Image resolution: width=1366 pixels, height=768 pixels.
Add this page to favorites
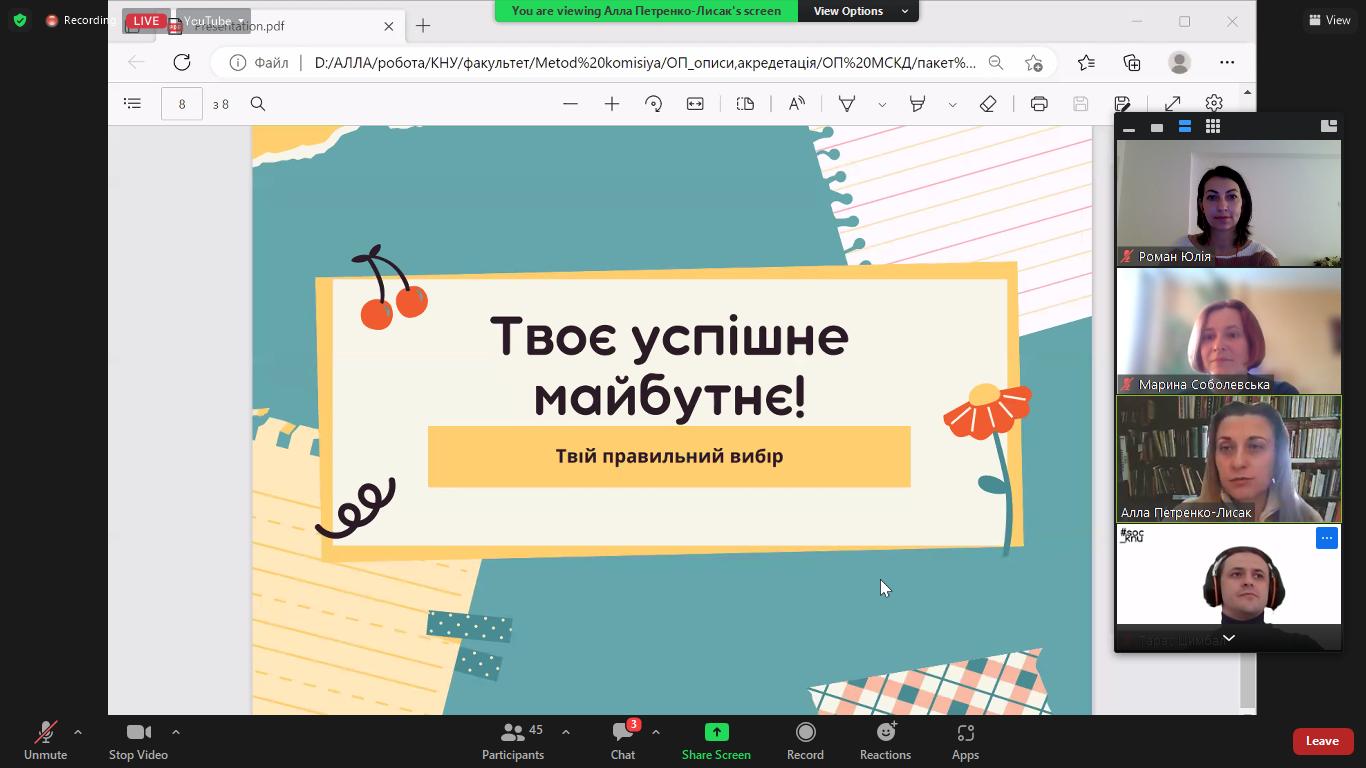(1034, 62)
